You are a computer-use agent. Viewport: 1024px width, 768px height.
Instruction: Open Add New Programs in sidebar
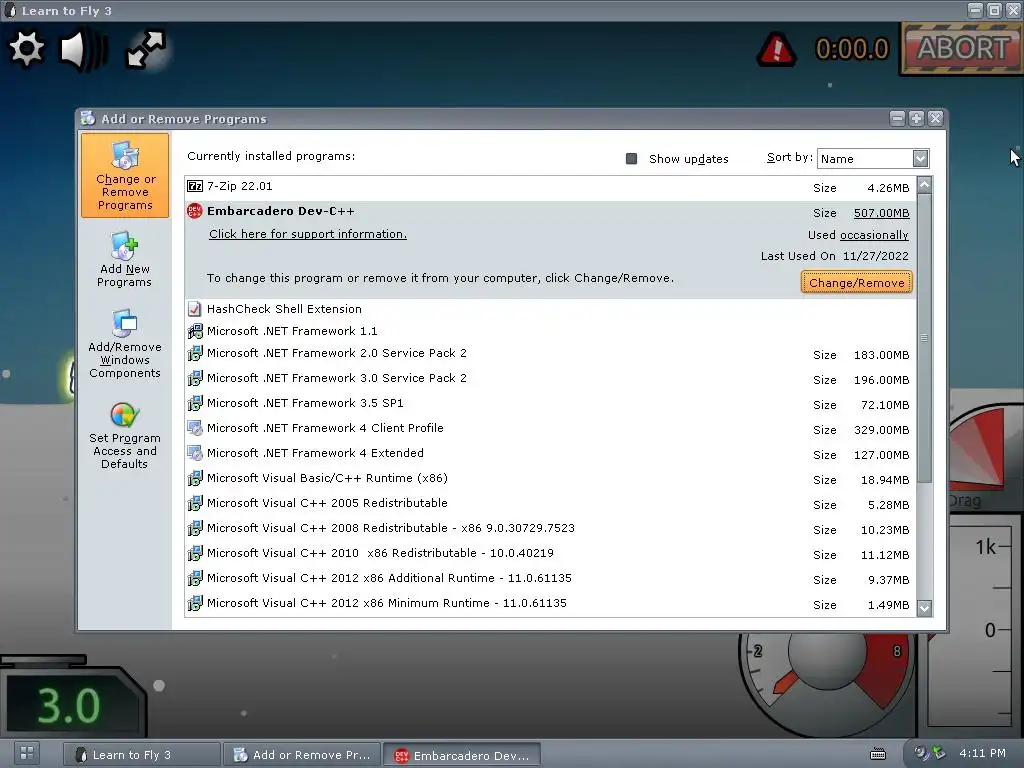(124, 259)
